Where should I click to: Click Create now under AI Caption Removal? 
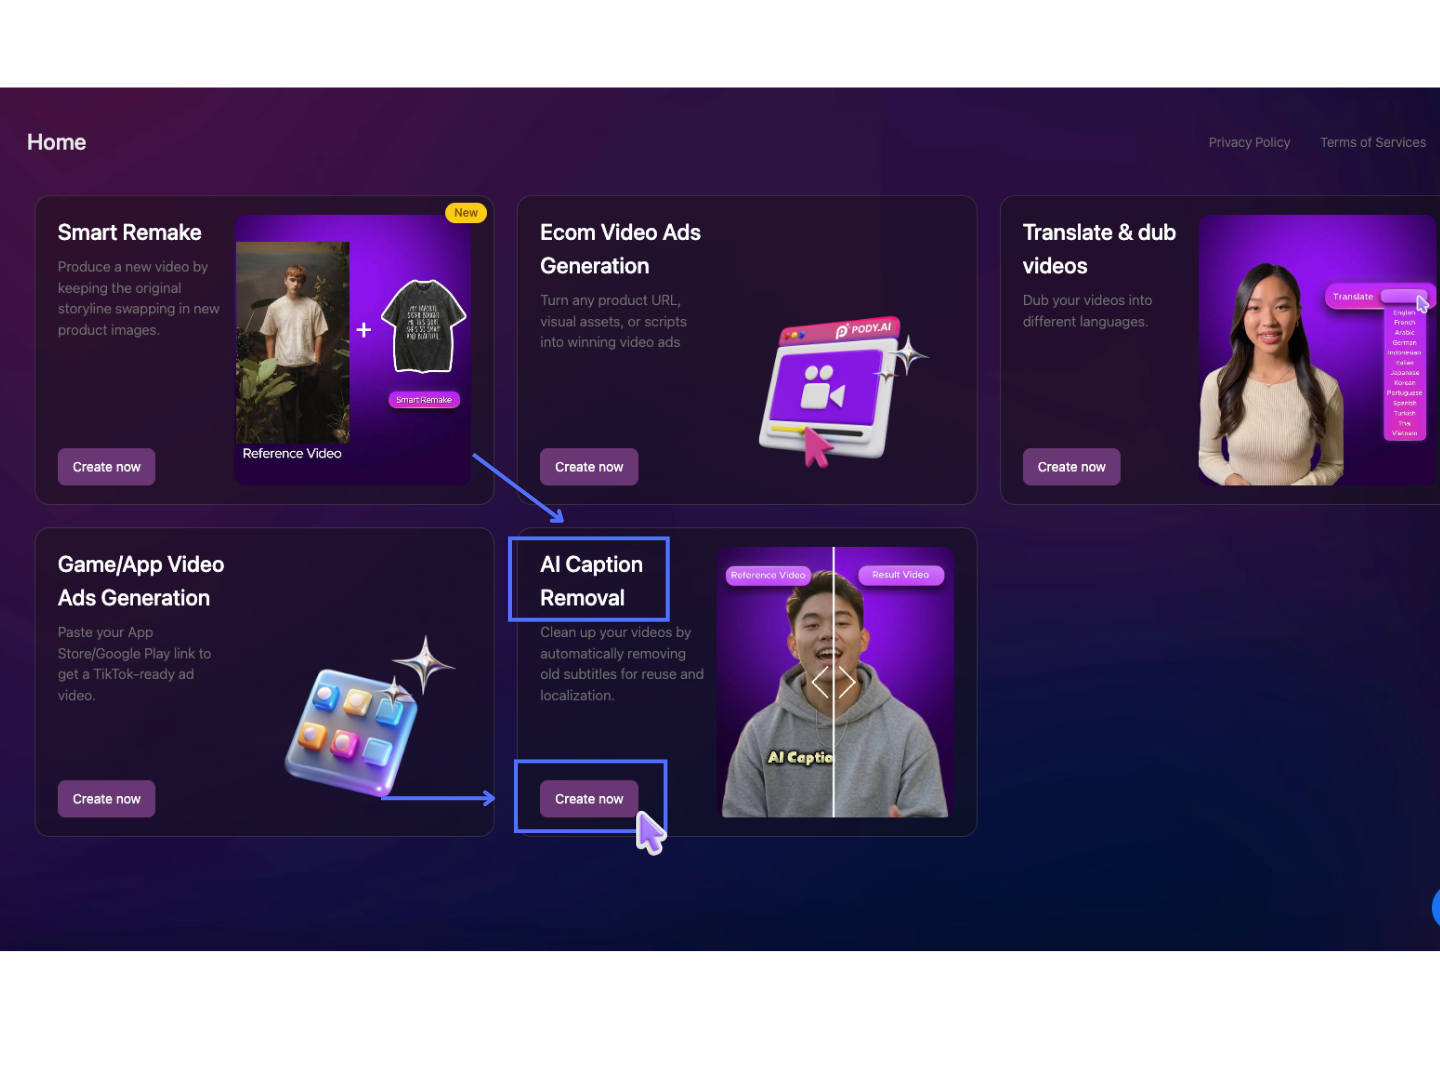pyautogui.click(x=589, y=799)
